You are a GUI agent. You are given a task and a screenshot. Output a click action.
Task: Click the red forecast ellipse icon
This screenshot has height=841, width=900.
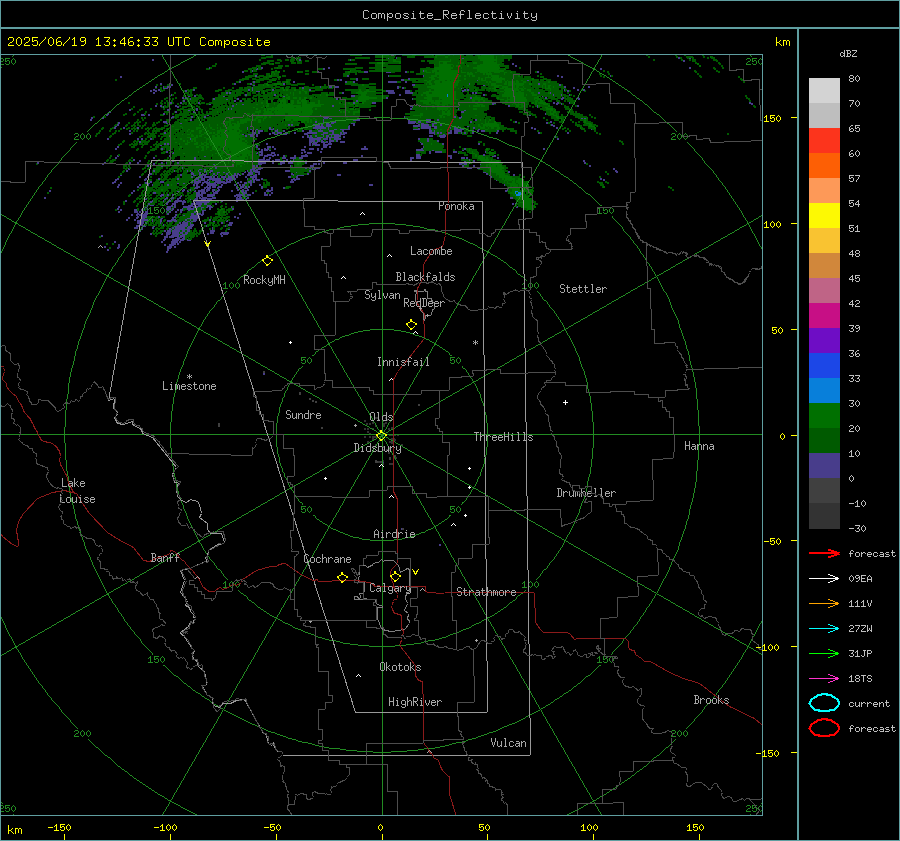point(824,728)
